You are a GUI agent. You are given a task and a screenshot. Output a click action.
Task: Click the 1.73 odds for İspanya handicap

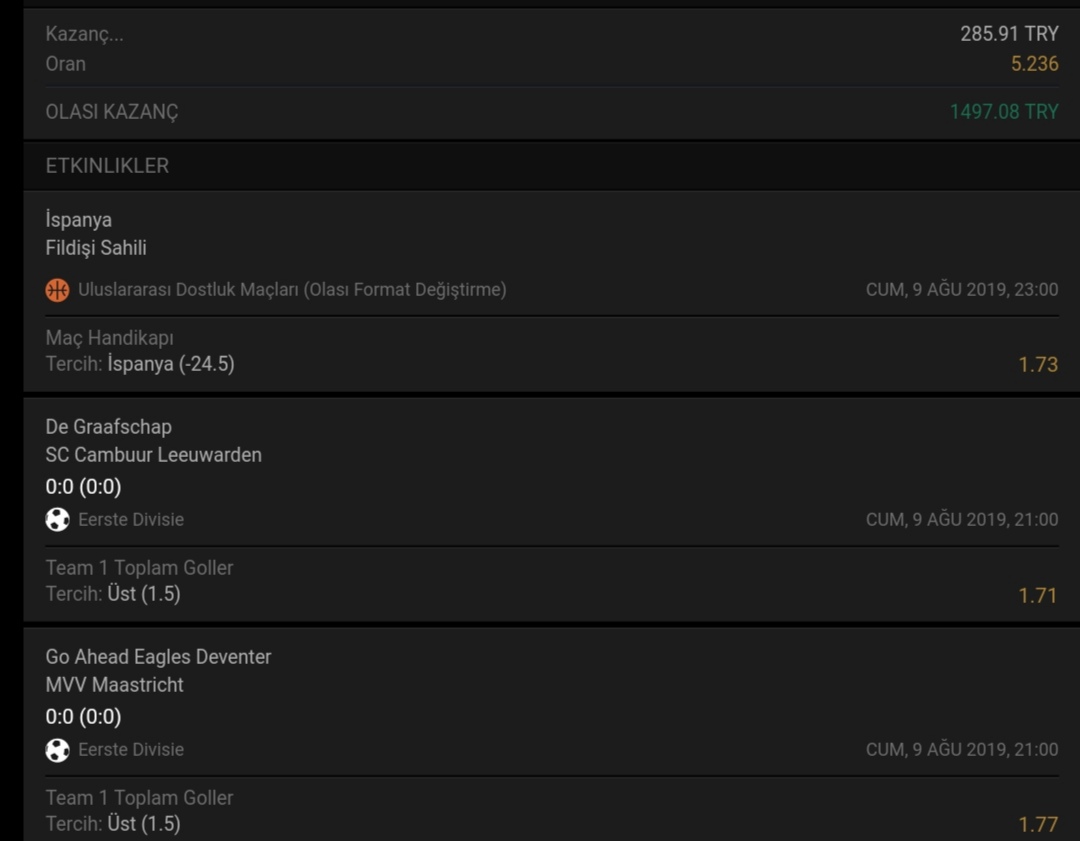point(1037,365)
